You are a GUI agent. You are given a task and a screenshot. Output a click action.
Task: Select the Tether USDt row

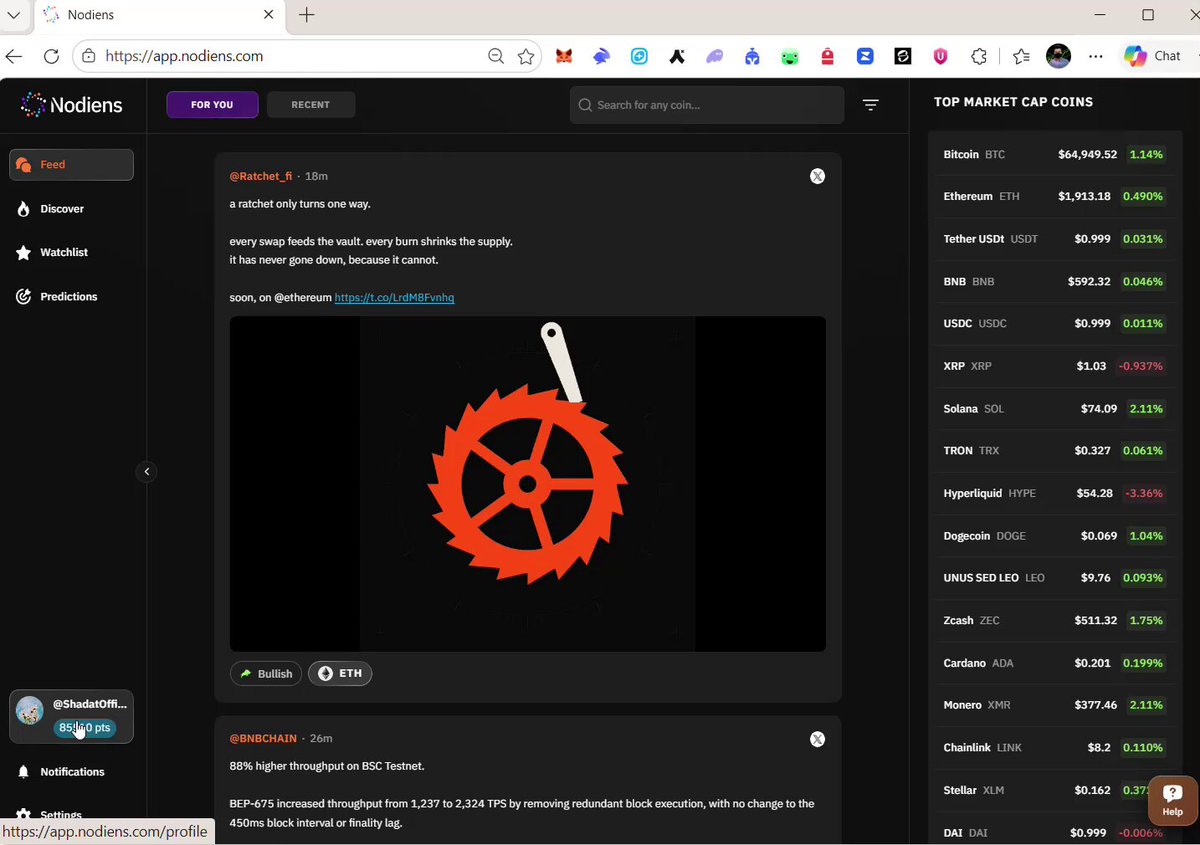click(x=1054, y=239)
